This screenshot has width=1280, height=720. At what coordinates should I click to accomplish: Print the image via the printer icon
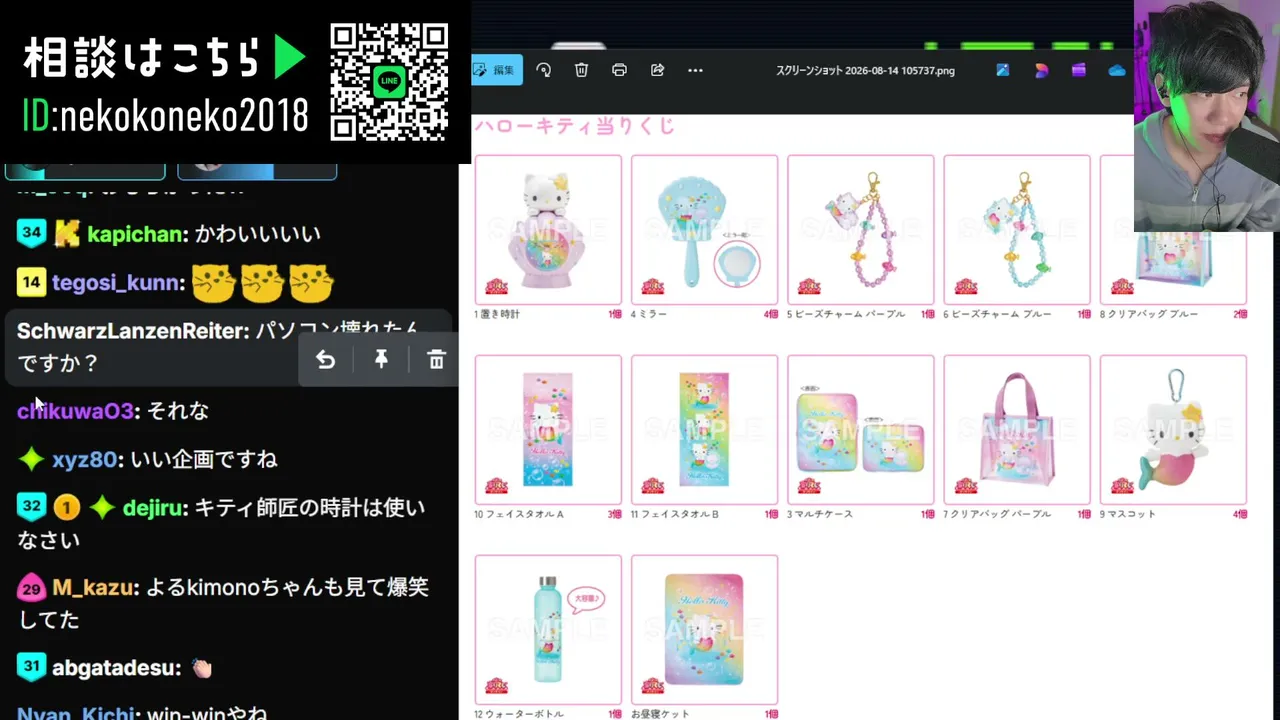[x=619, y=70]
